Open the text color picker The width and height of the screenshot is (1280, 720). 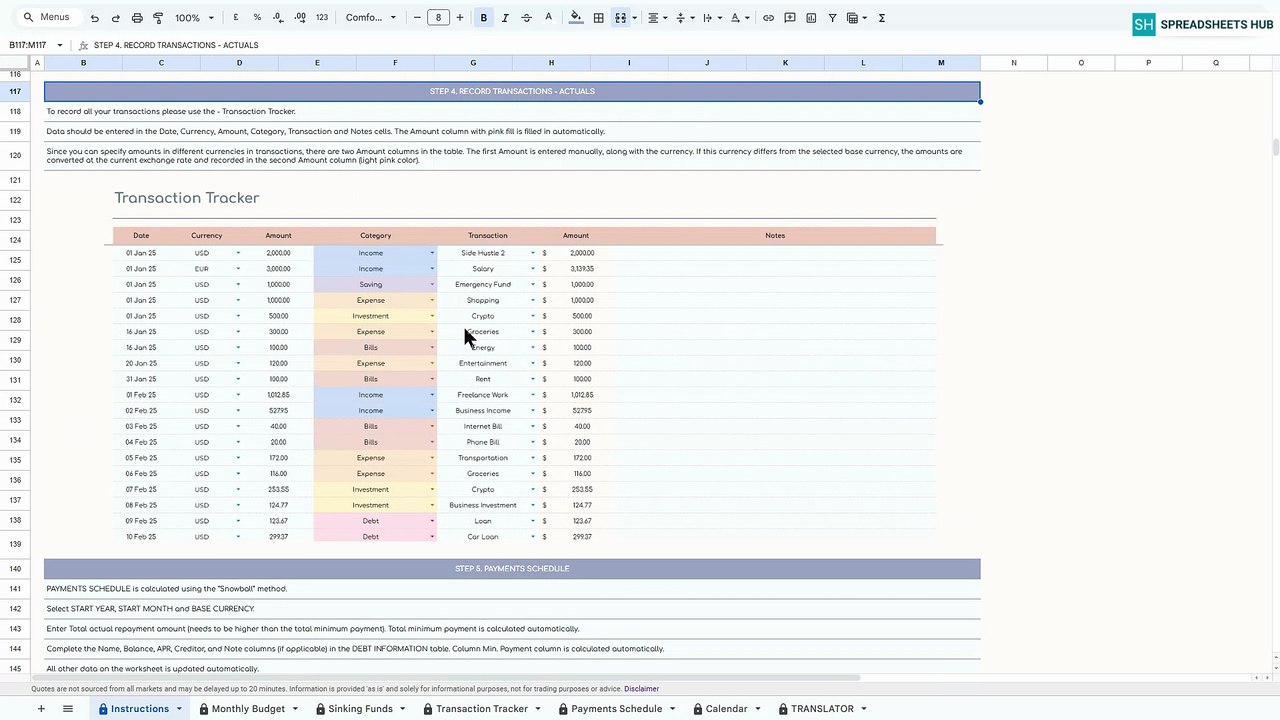548,18
